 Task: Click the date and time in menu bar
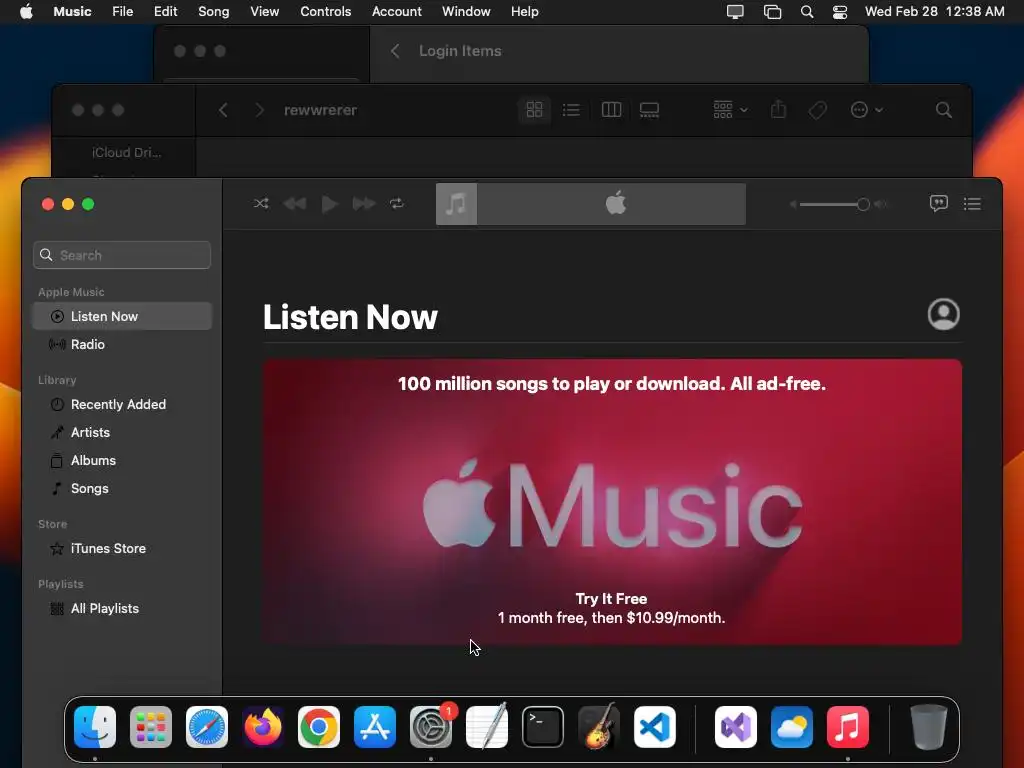[x=935, y=12]
